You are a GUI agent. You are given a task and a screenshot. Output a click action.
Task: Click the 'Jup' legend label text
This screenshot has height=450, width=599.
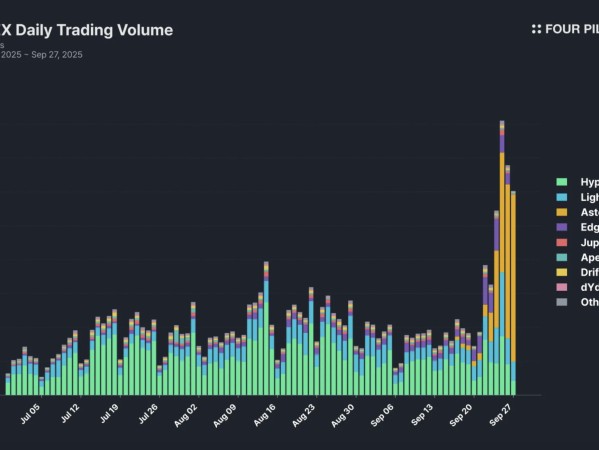tap(589, 243)
